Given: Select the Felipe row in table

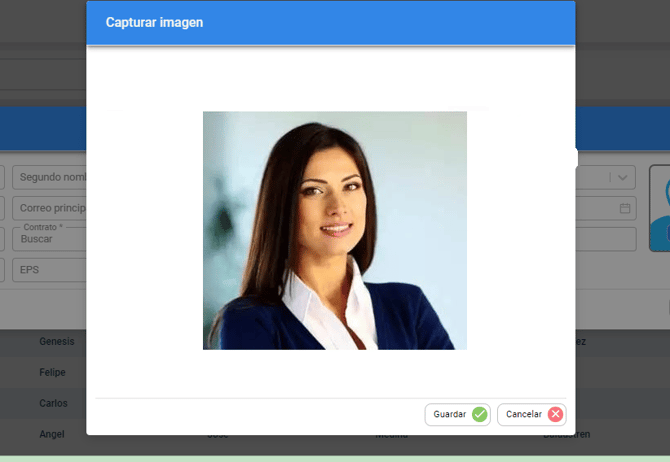Looking at the screenshot, I should (x=52, y=372).
